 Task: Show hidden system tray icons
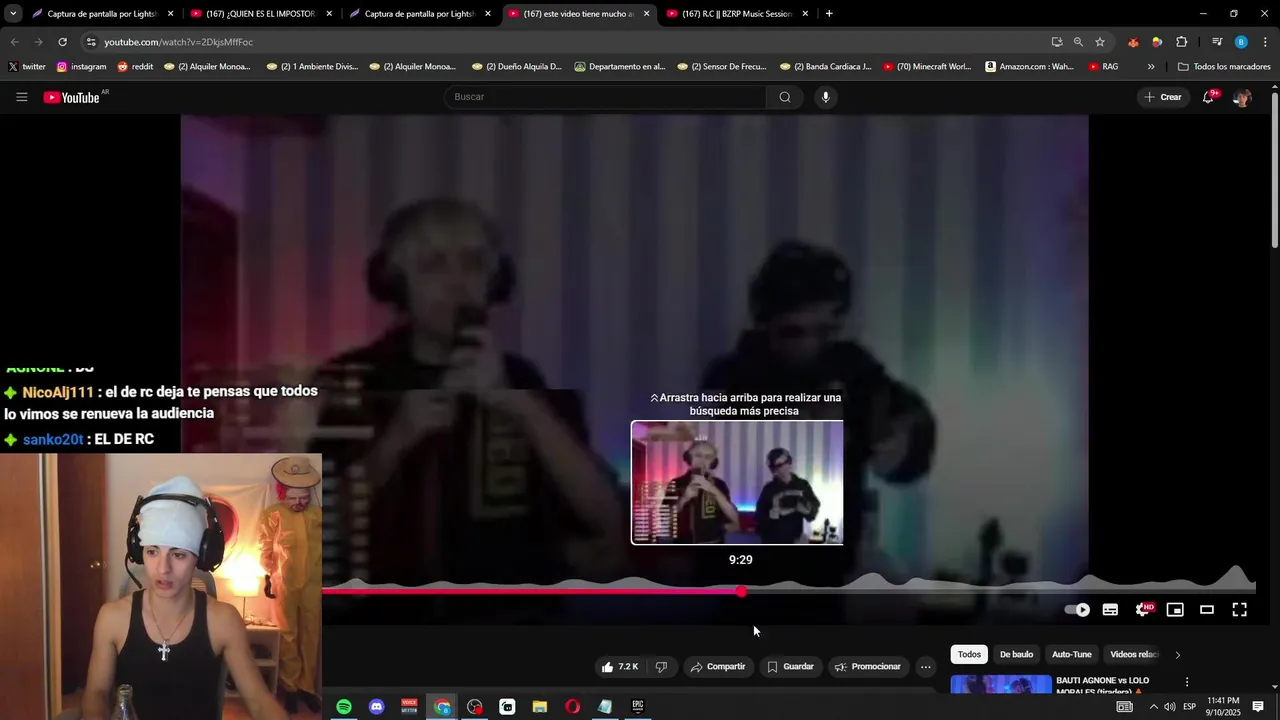(1153, 707)
